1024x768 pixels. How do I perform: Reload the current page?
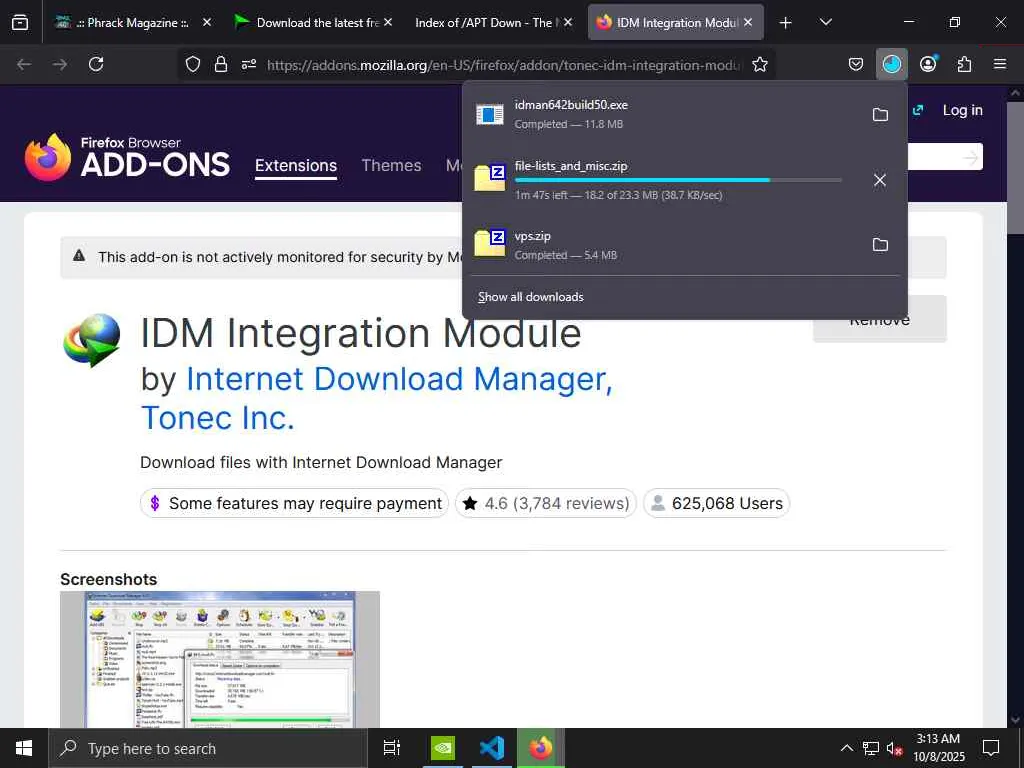pos(96,64)
